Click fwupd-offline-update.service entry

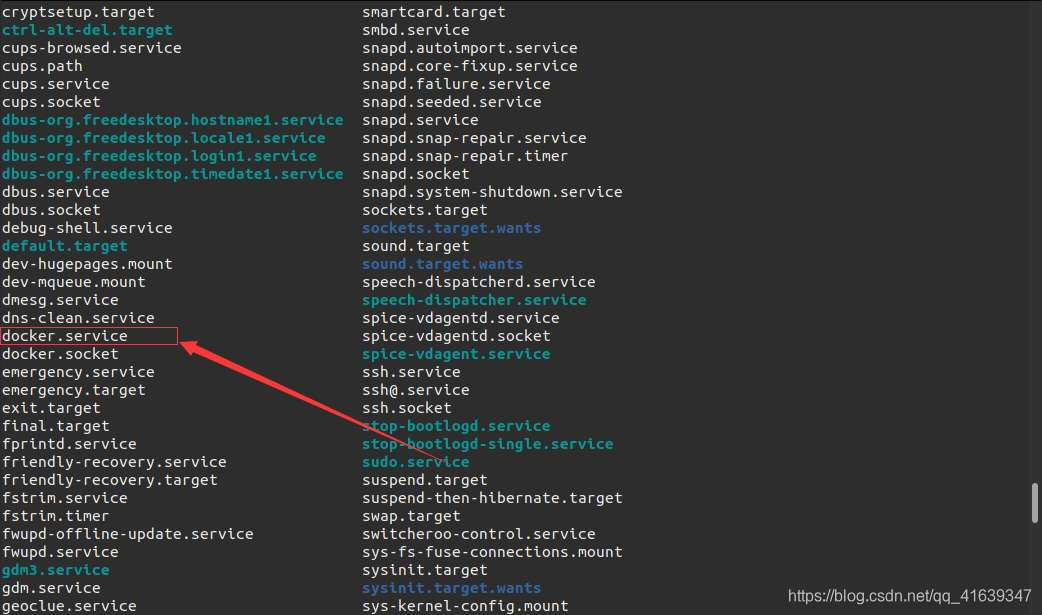(128, 533)
